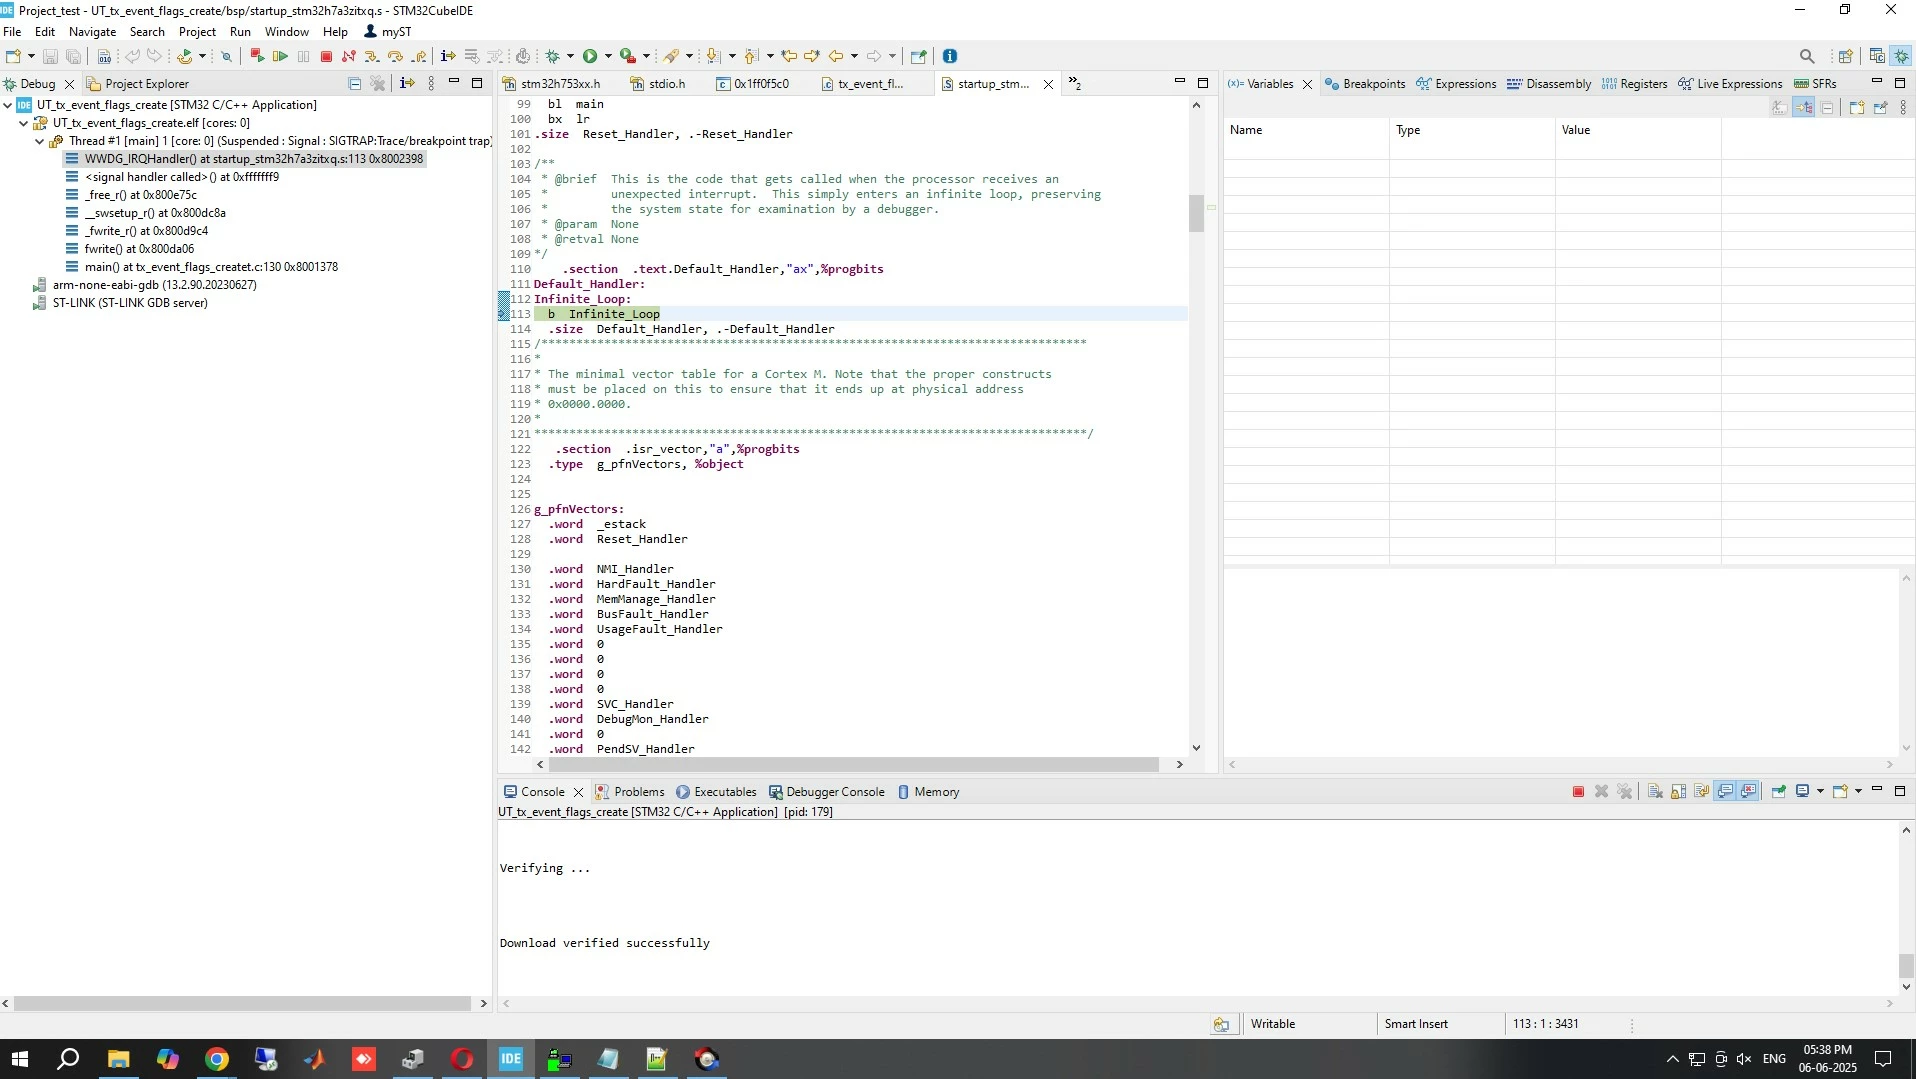Open the Debug launch dropdown arrow
The height and width of the screenshot is (1079, 1916).
point(571,56)
